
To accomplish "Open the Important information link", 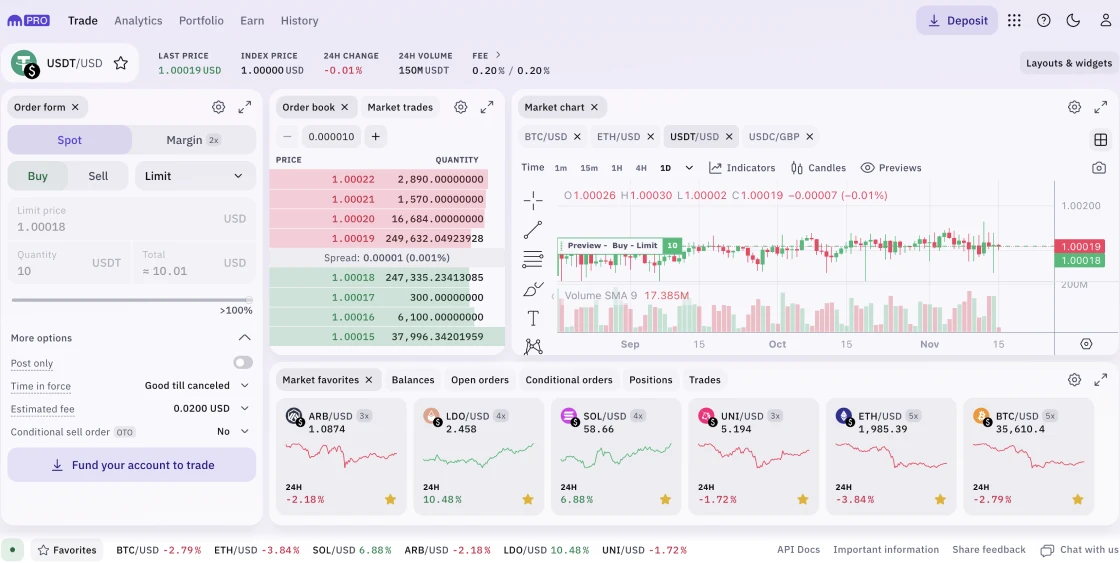I will pos(886,549).
